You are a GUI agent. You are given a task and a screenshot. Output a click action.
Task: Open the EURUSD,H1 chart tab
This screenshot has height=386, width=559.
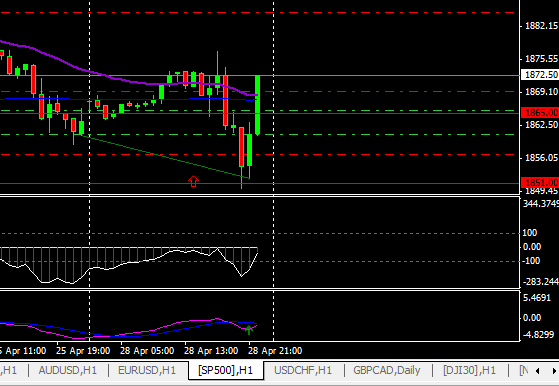(x=147, y=370)
